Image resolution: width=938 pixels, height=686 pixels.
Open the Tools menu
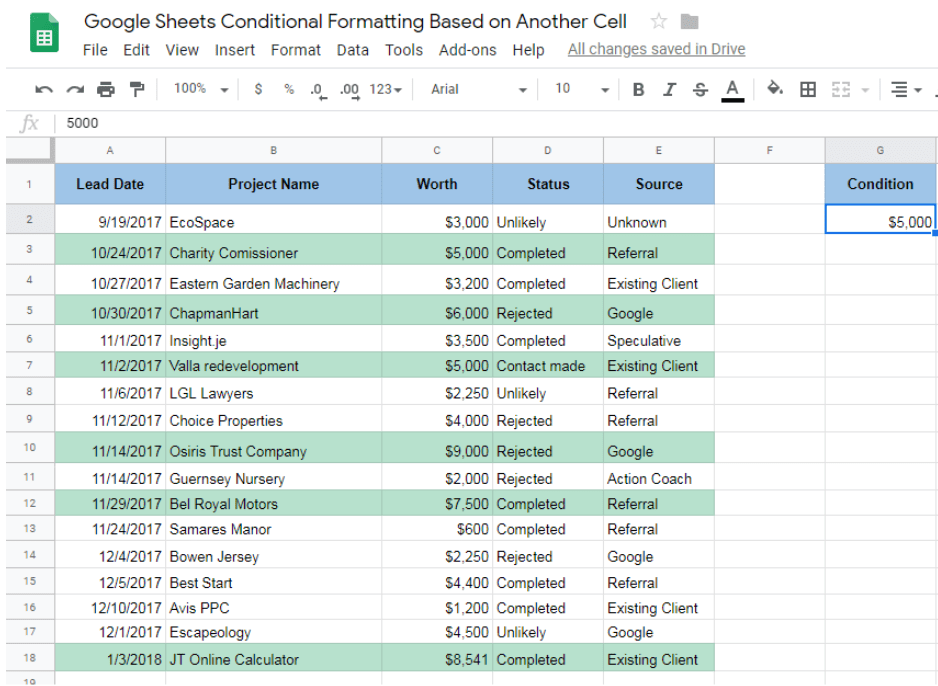pyautogui.click(x=404, y=50)
